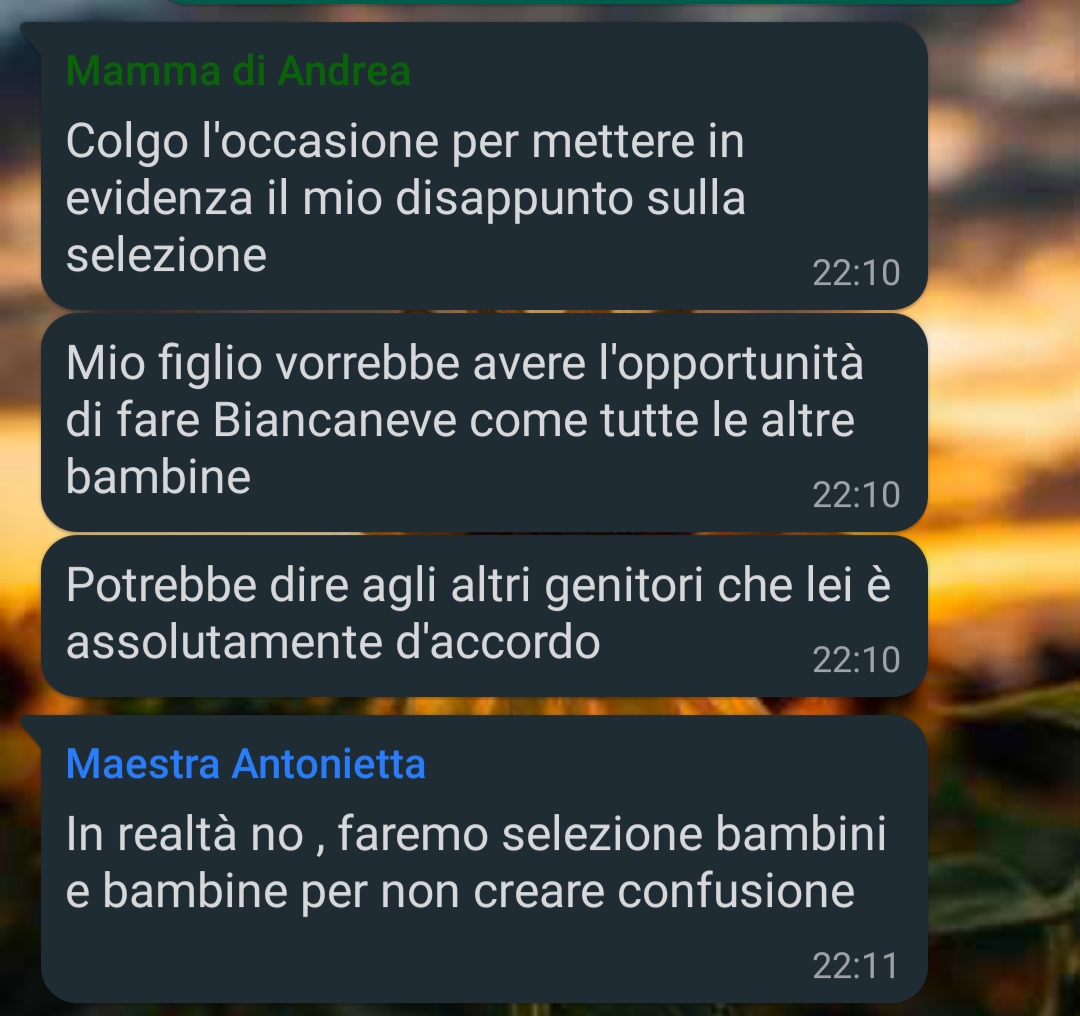Click the word "selezione" in the first message
1080x1016 pixels.
tap(166, 255)
